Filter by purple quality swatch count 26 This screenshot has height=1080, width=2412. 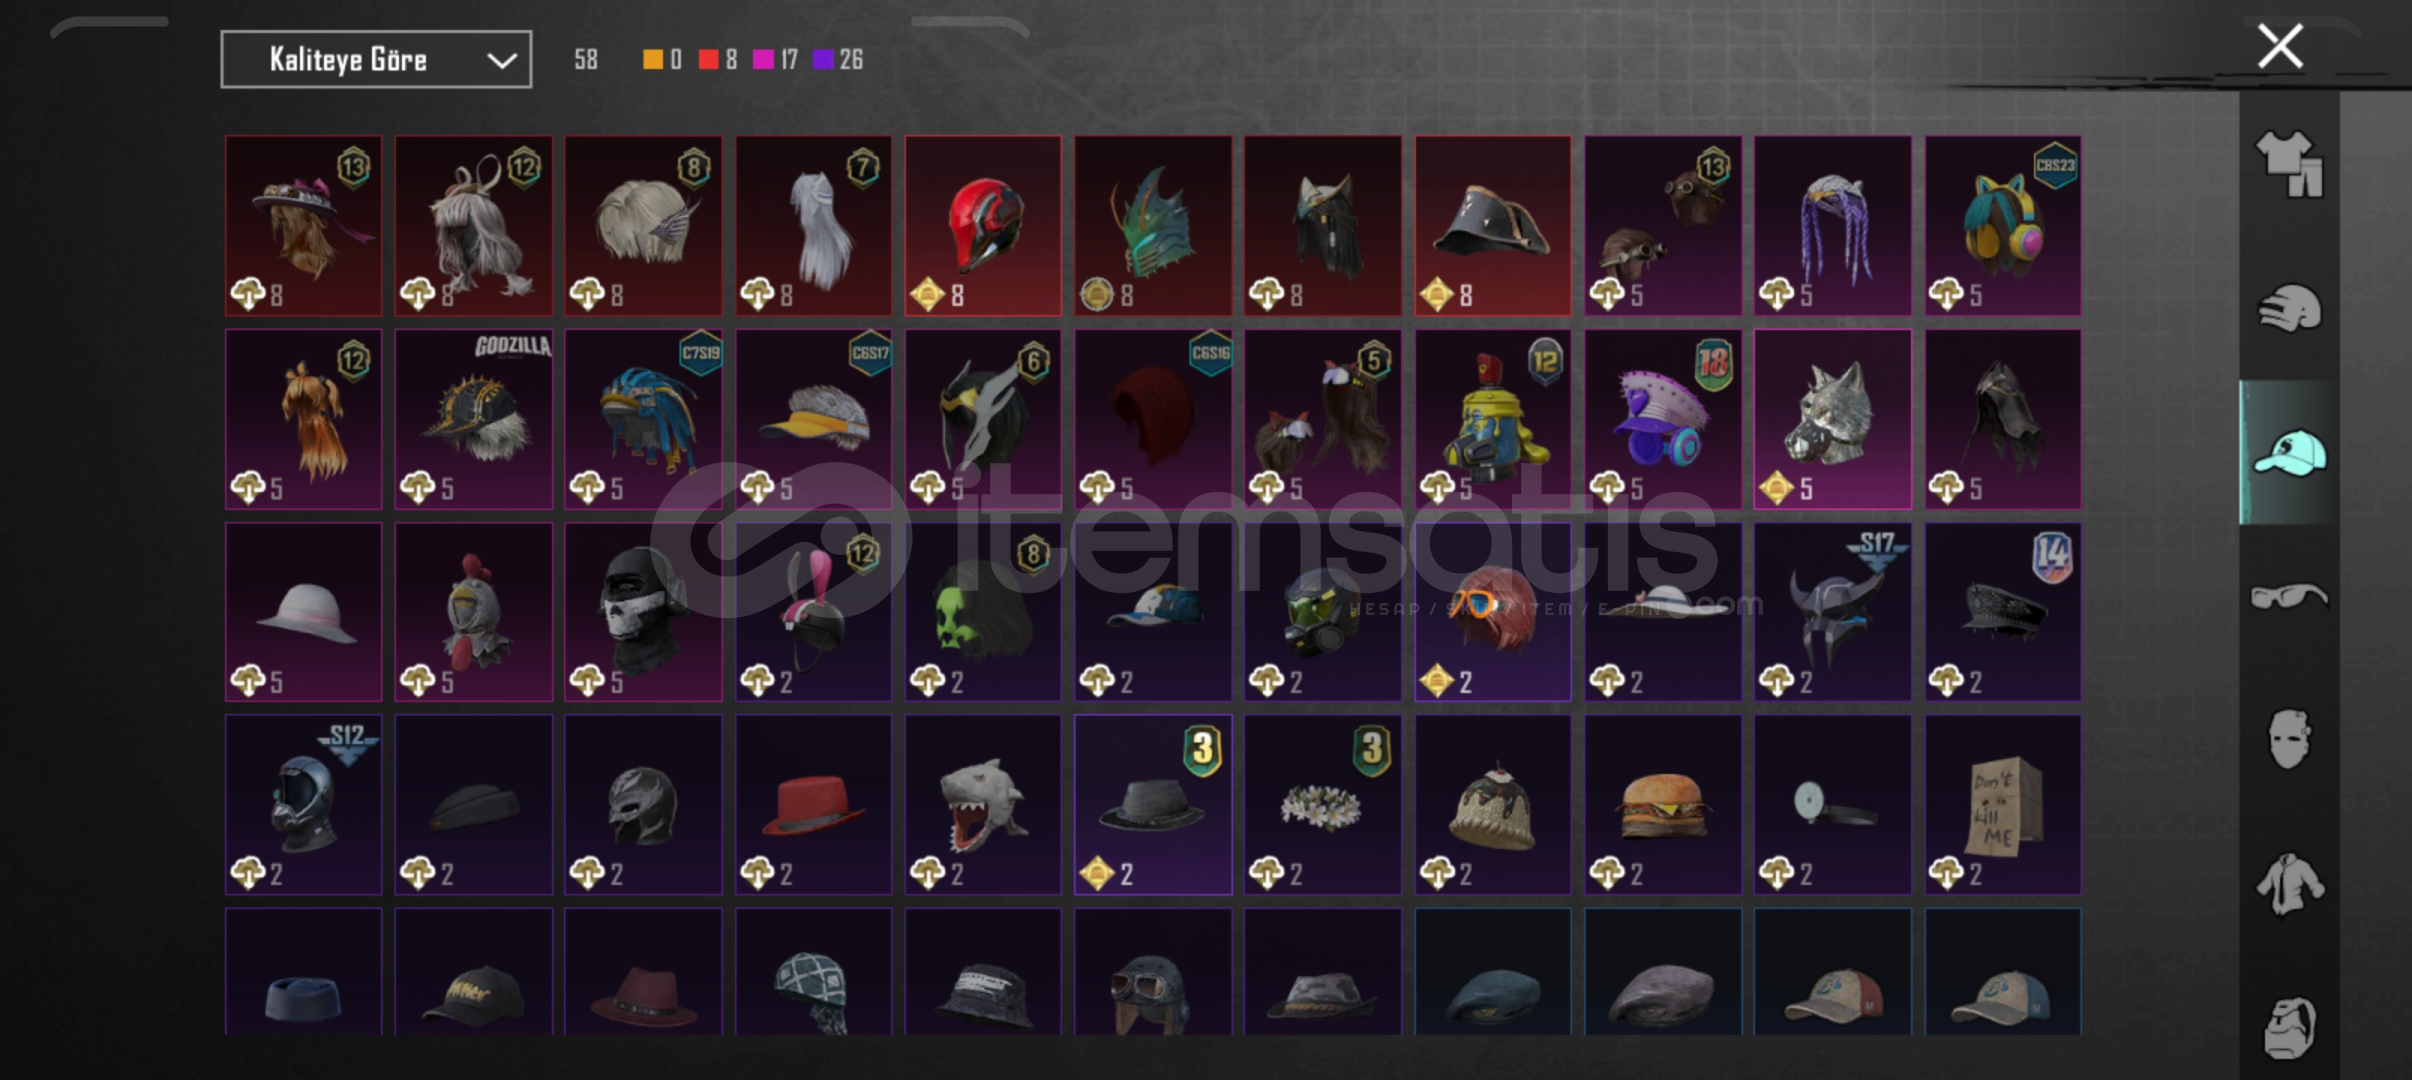(x=838, y=60)
